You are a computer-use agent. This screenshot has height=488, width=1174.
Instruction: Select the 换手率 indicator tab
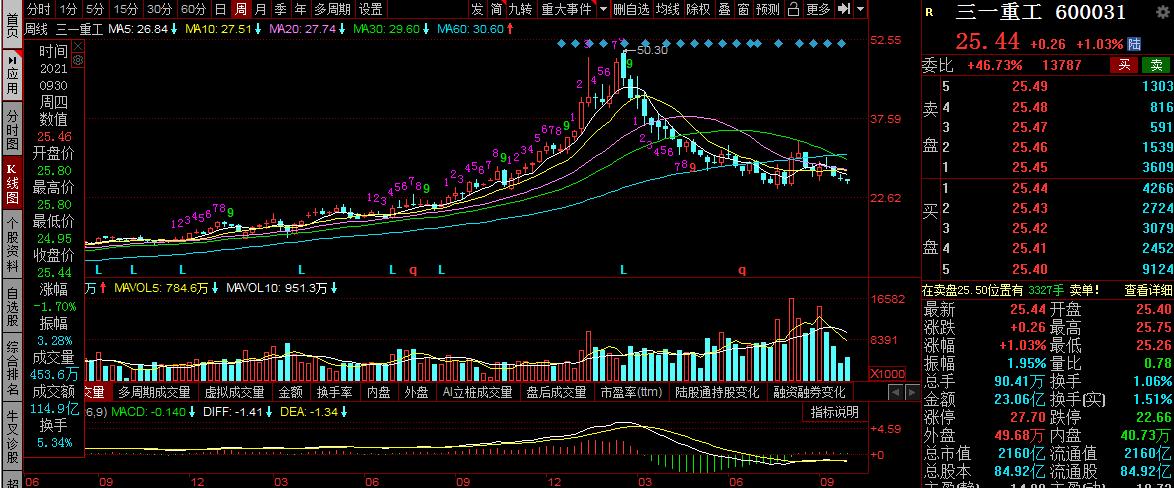(334, 391)
